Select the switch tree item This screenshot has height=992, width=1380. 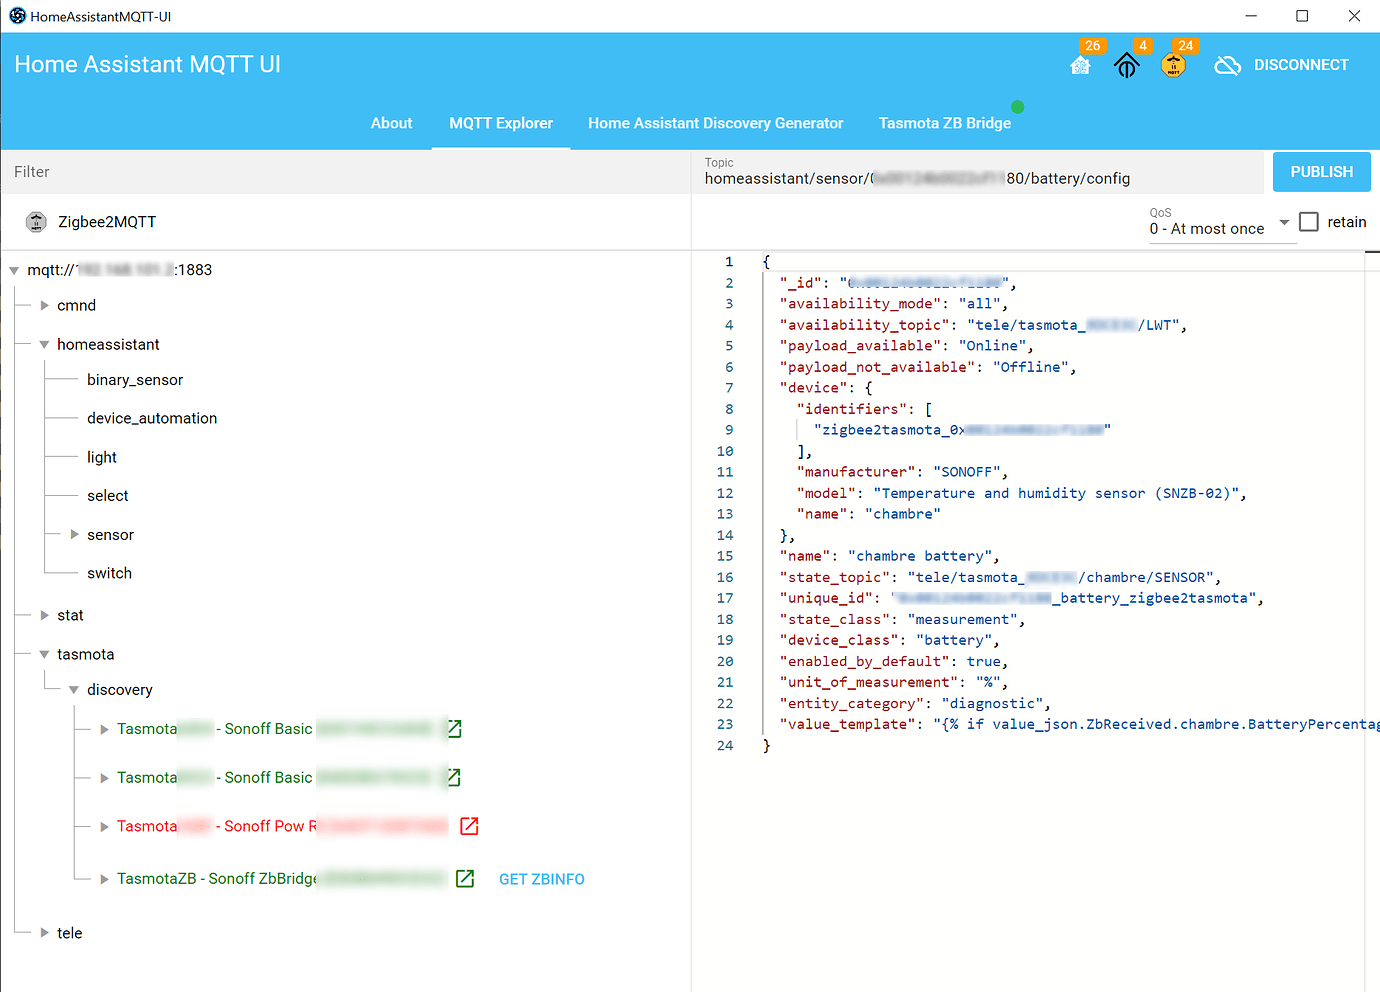coord(109,573)
